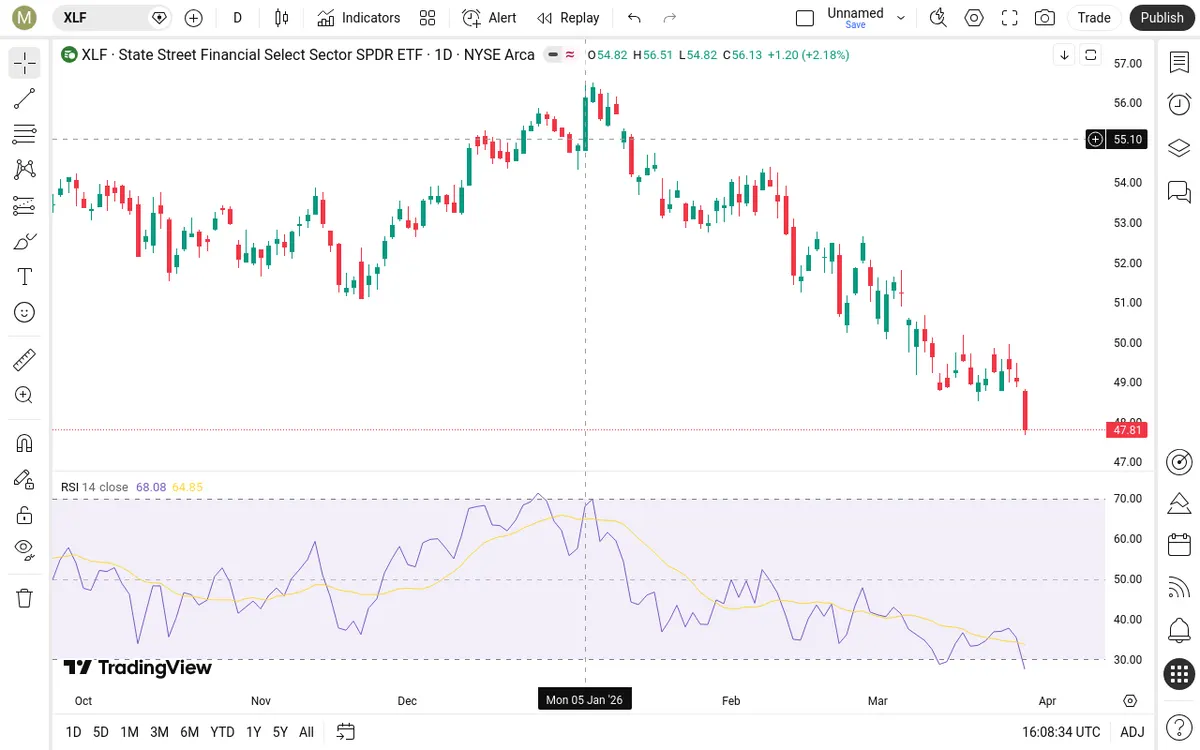Open the chats panel
The height and width of the screenshot is (750, 1200).
1180,190
